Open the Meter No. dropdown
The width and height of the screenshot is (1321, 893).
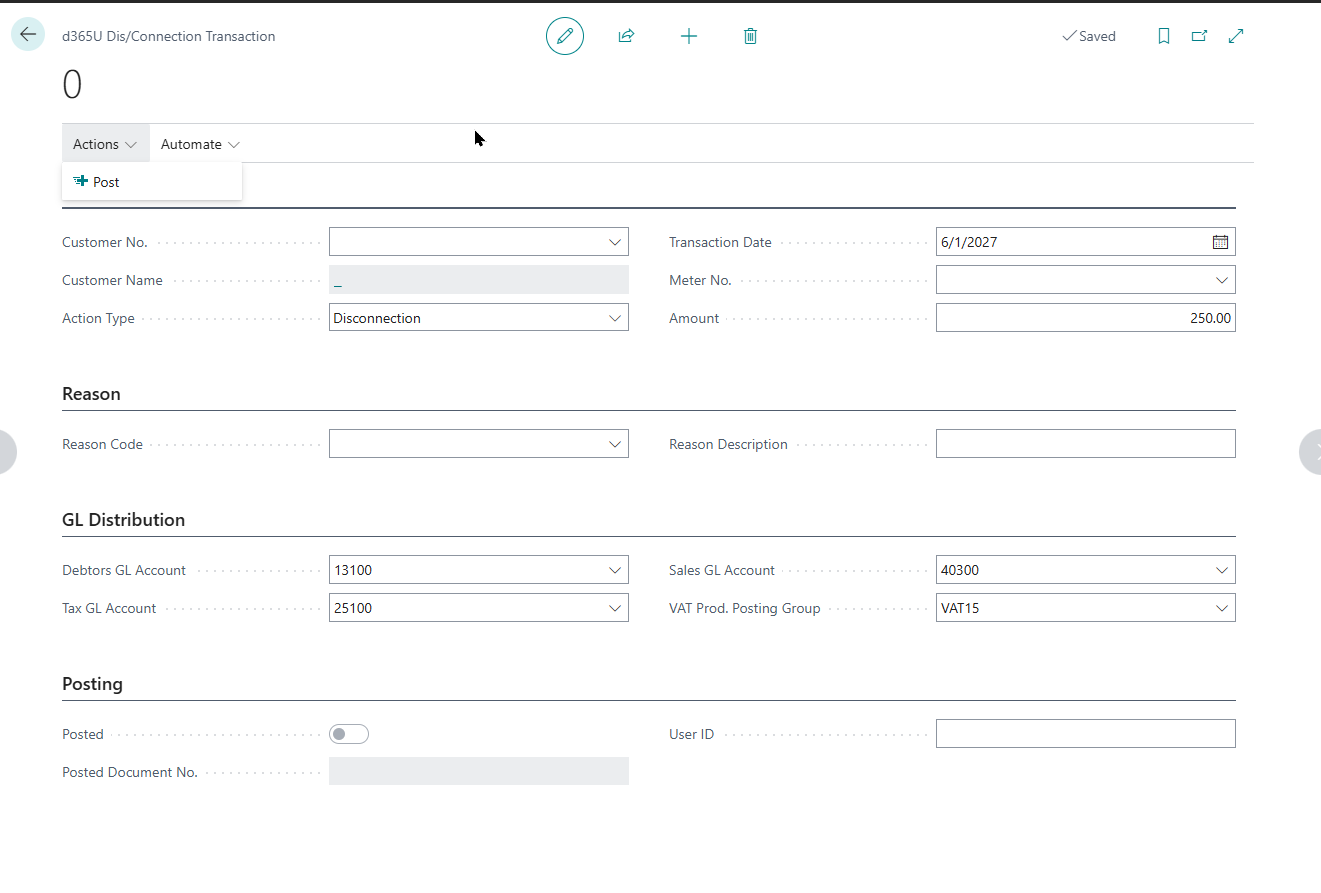(x=1222, y=280)
